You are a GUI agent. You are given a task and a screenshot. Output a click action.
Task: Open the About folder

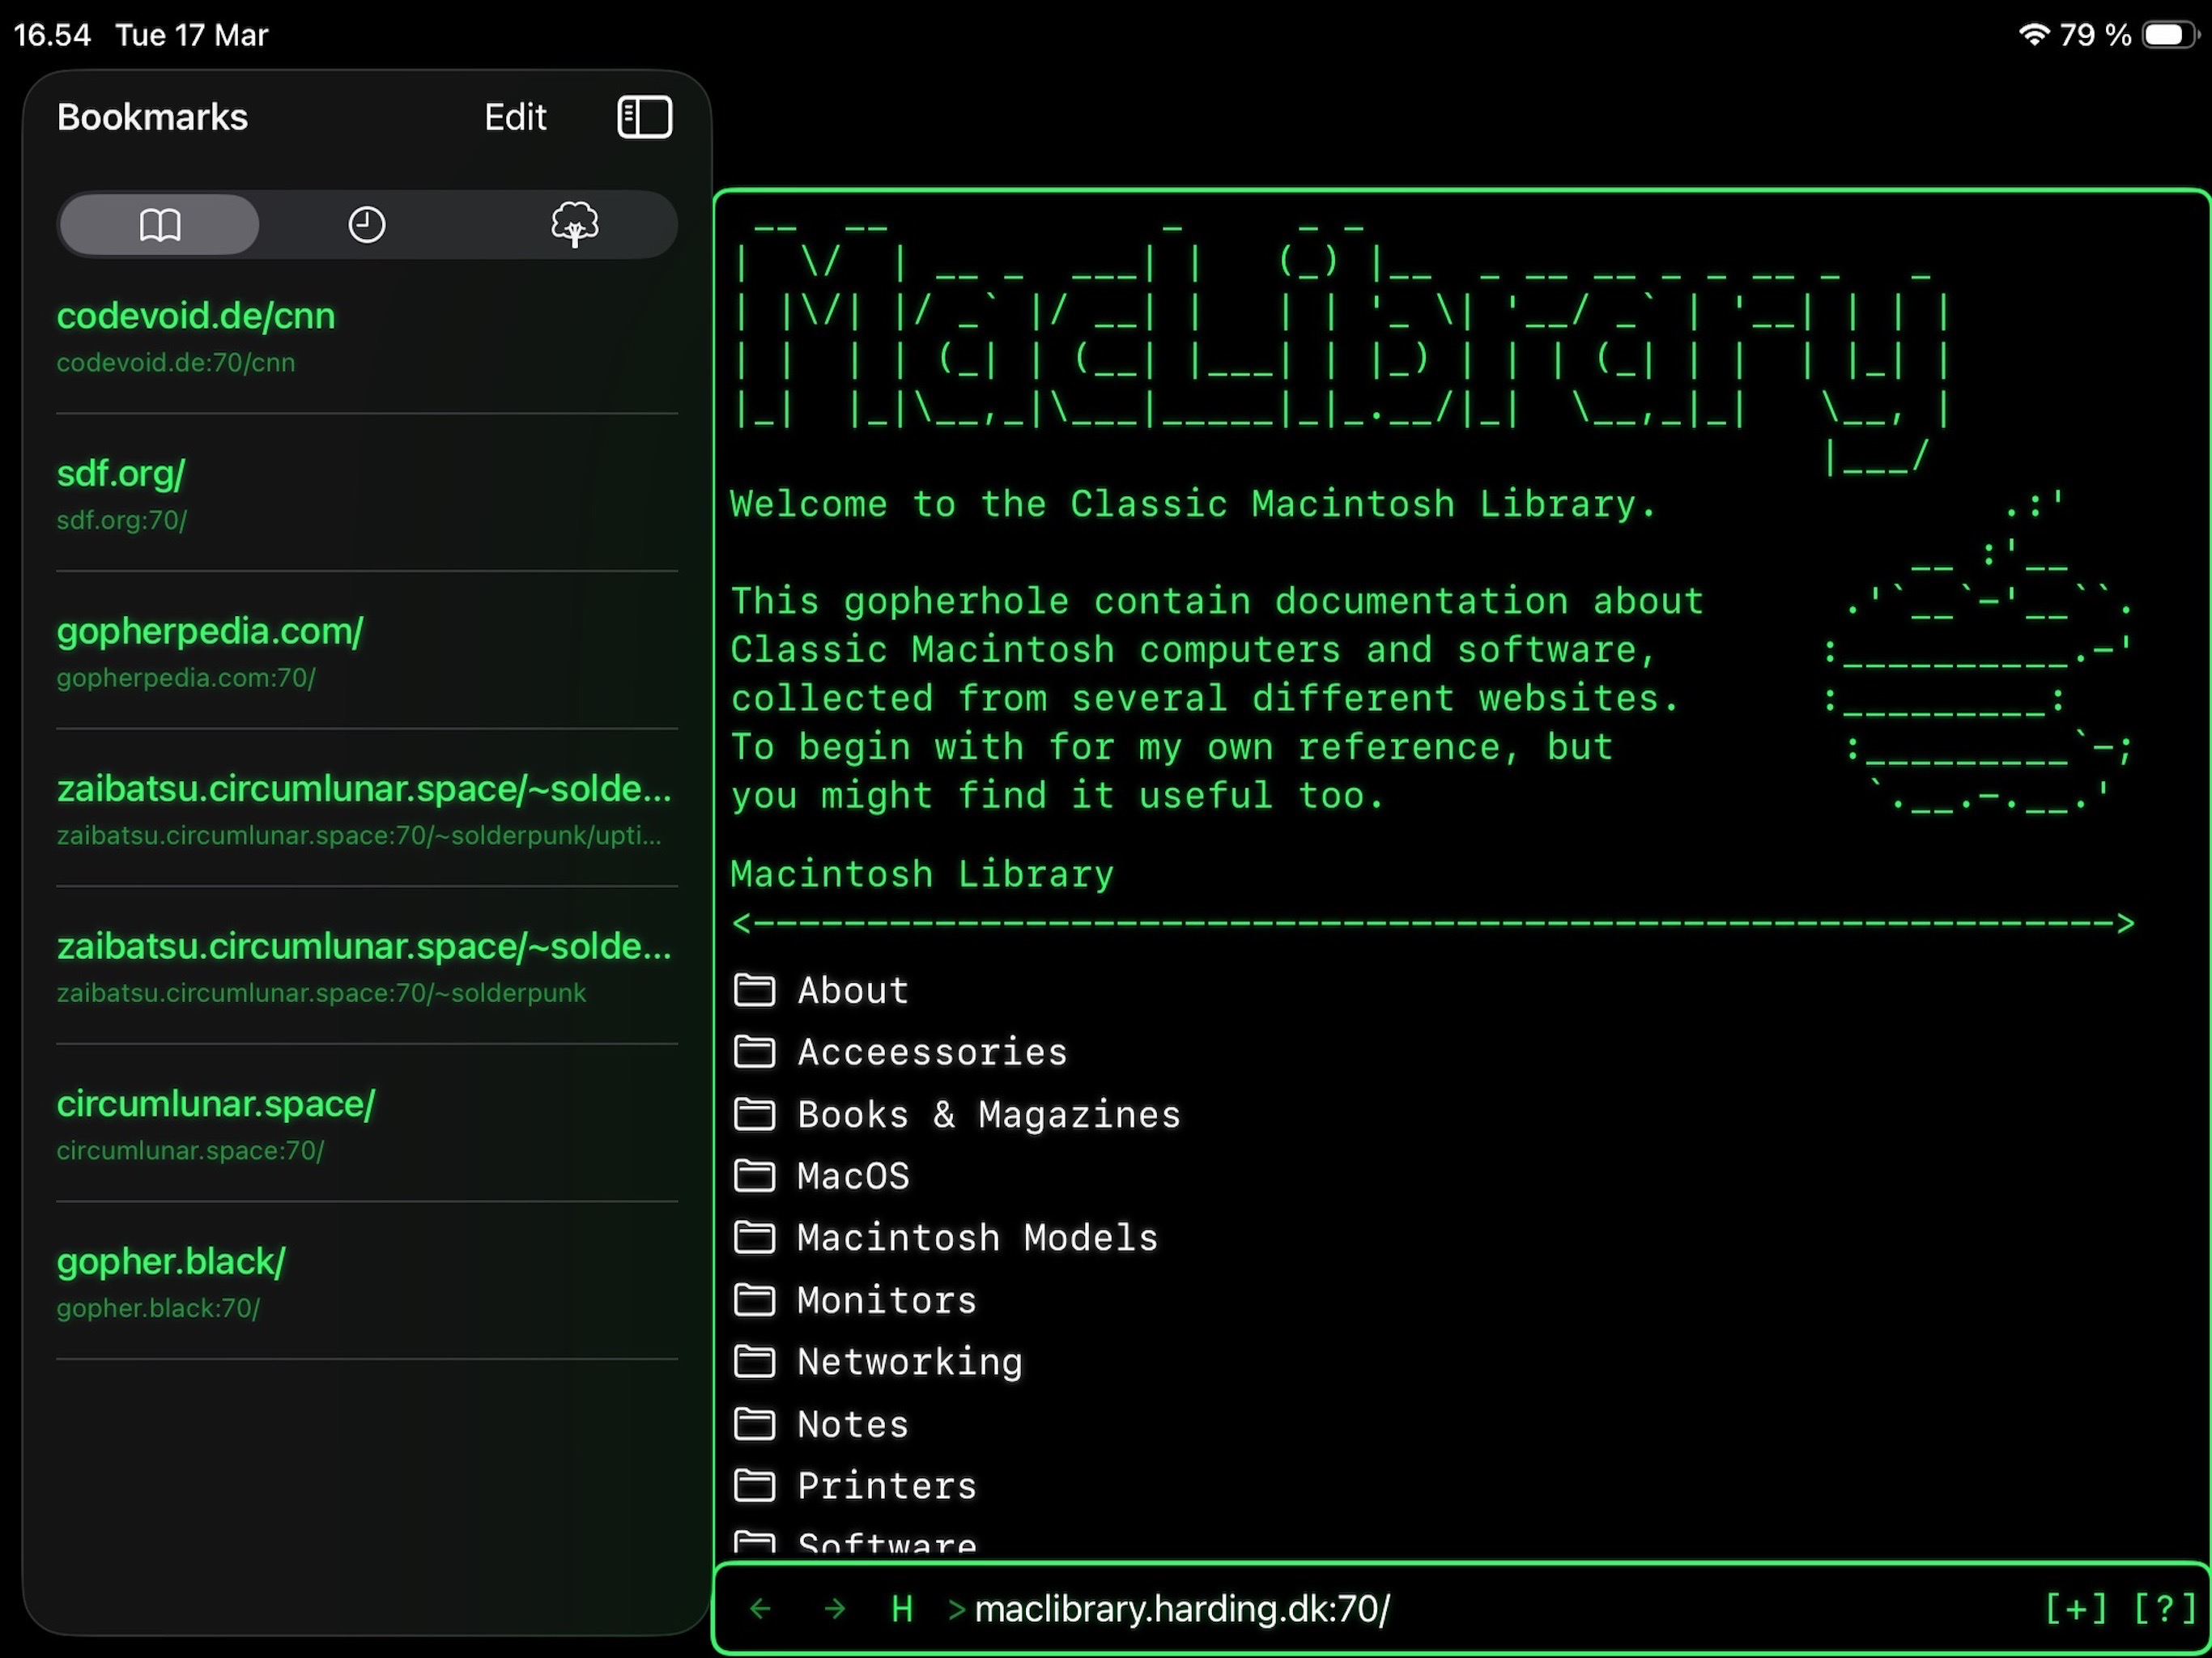click(821, 990)
